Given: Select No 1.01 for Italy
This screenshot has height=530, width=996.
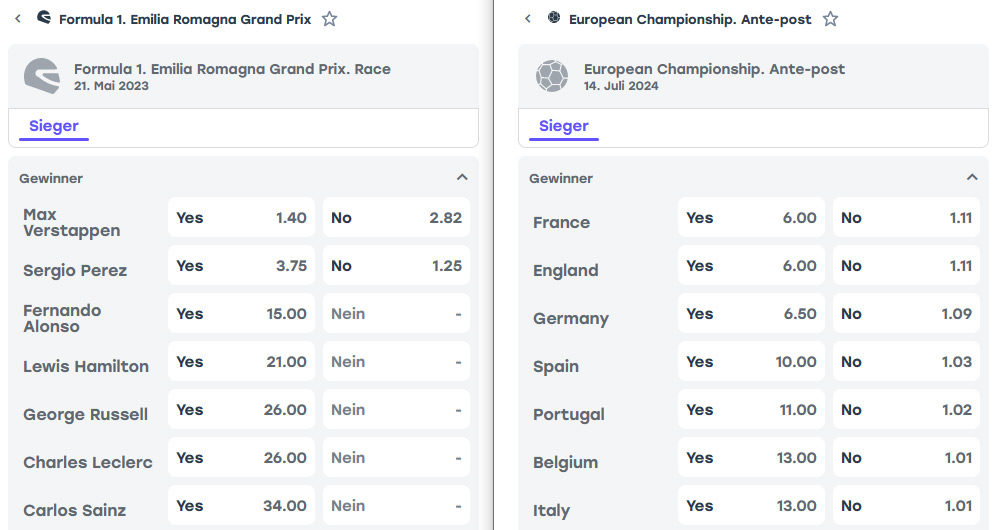Looking at the screenshot, I should (x=906, y=506).
